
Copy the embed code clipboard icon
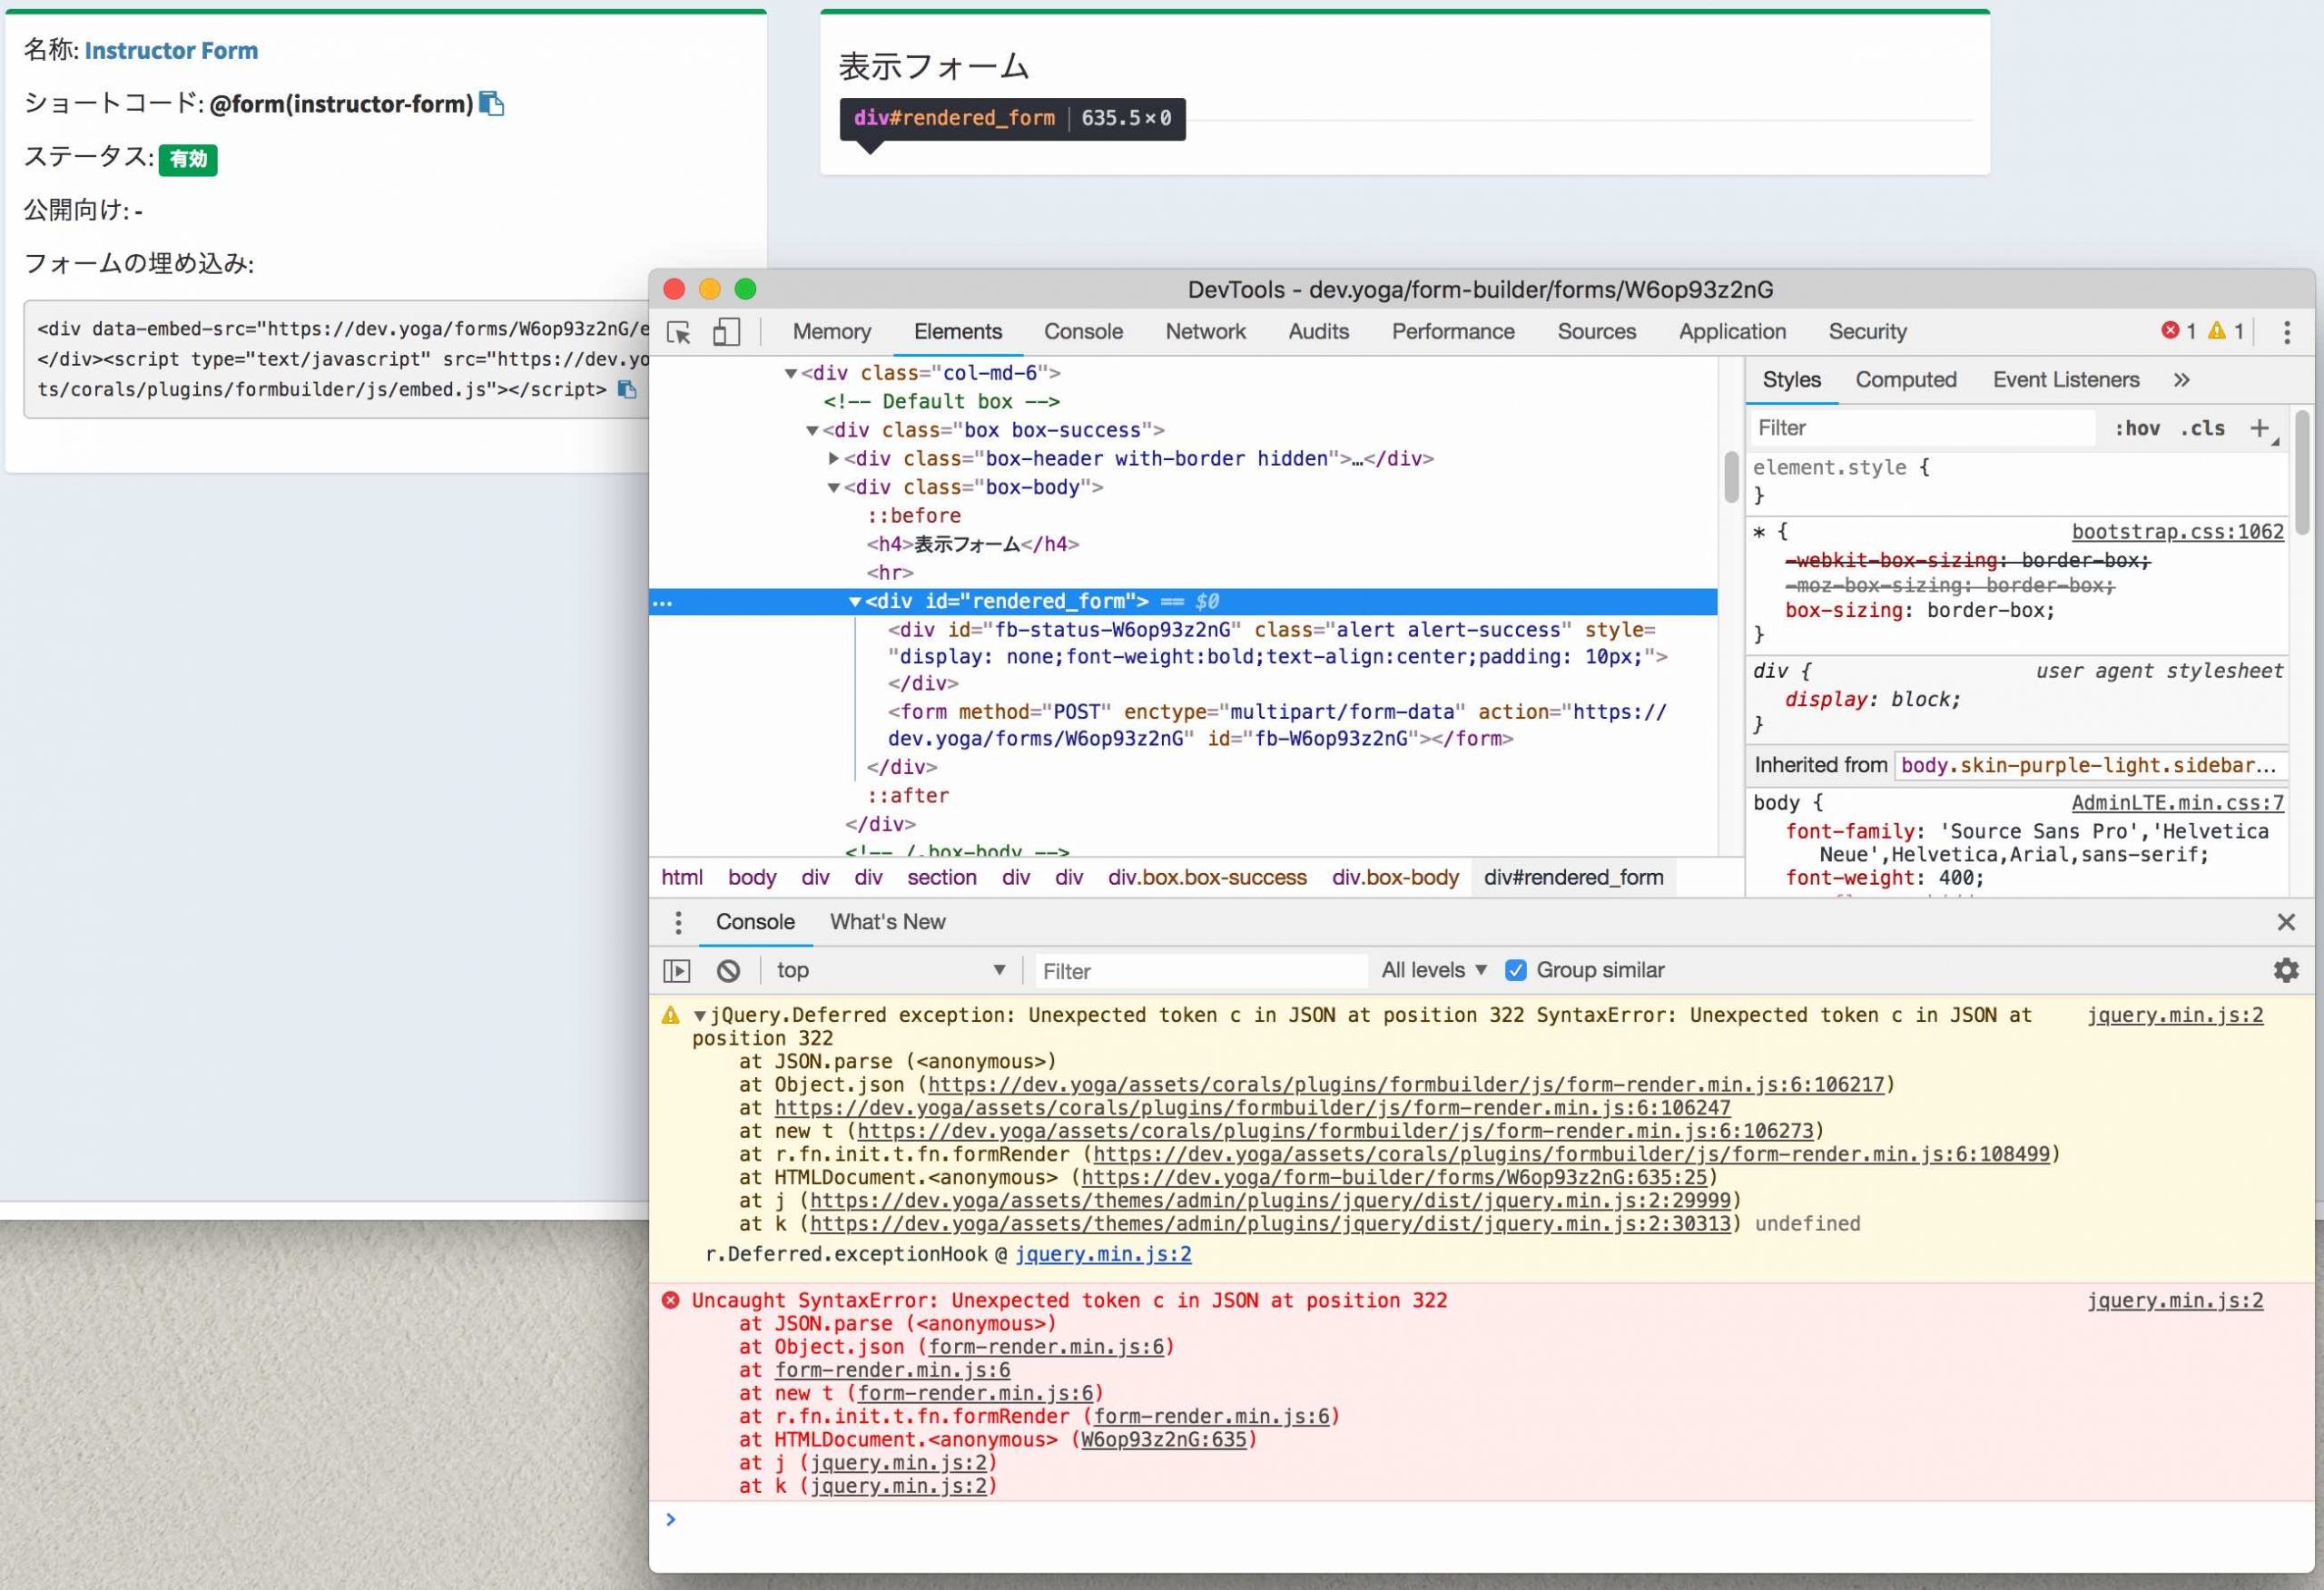[x=627, y=389]
